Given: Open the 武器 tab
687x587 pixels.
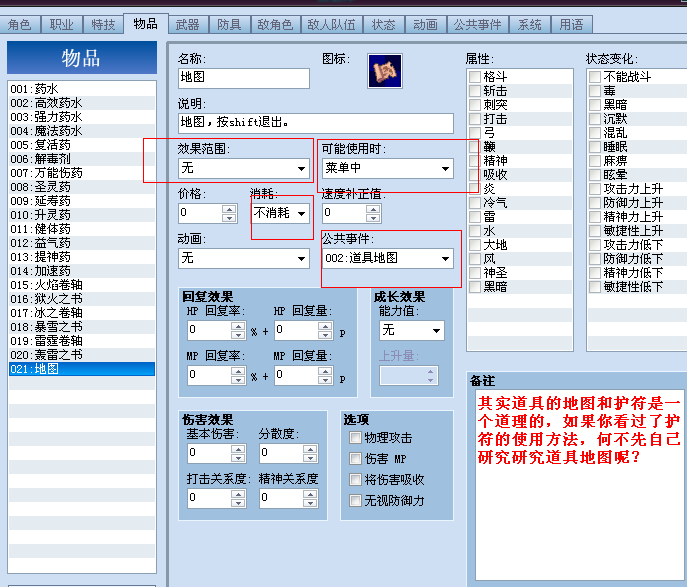Looking at the screenshot, I should [x=188, y=25].
